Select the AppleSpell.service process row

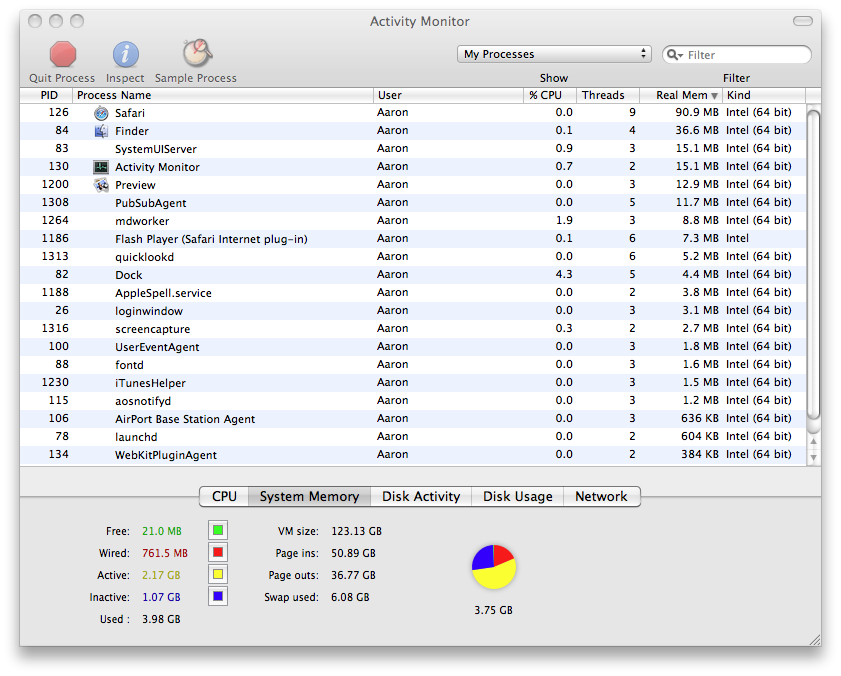point(413,293)
